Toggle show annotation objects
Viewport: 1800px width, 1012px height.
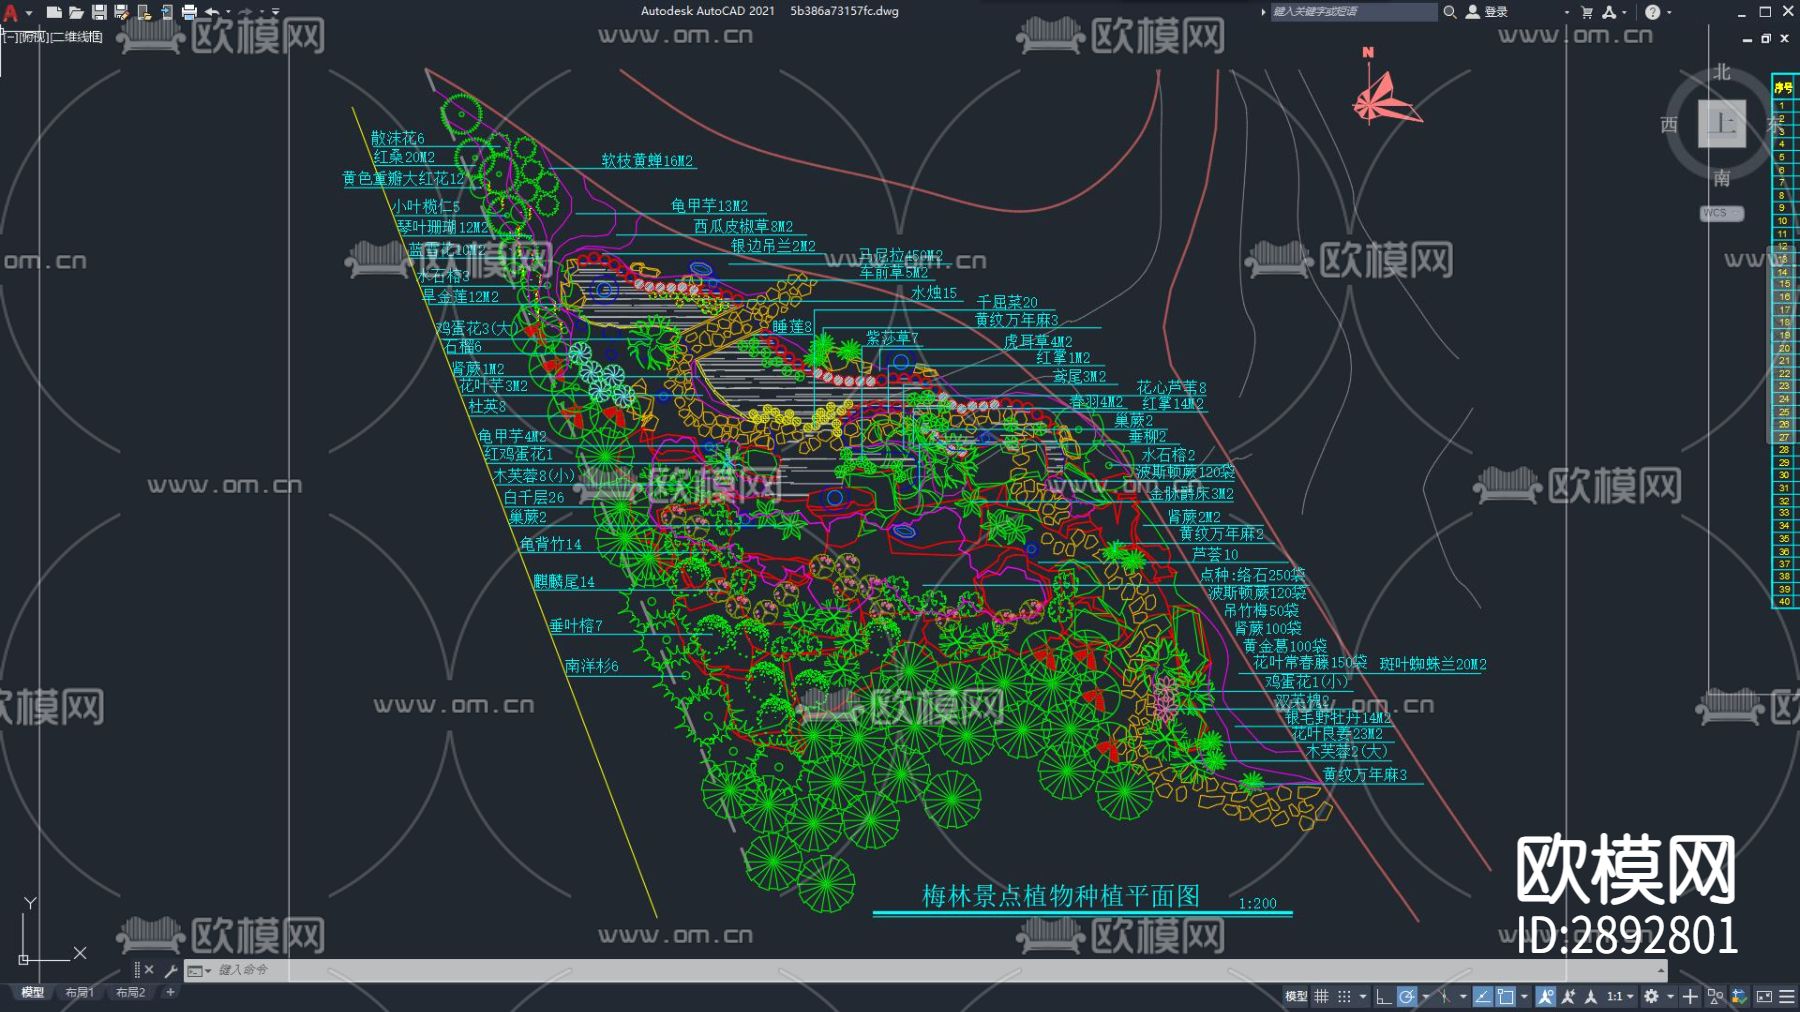[x=1545, y=996]
